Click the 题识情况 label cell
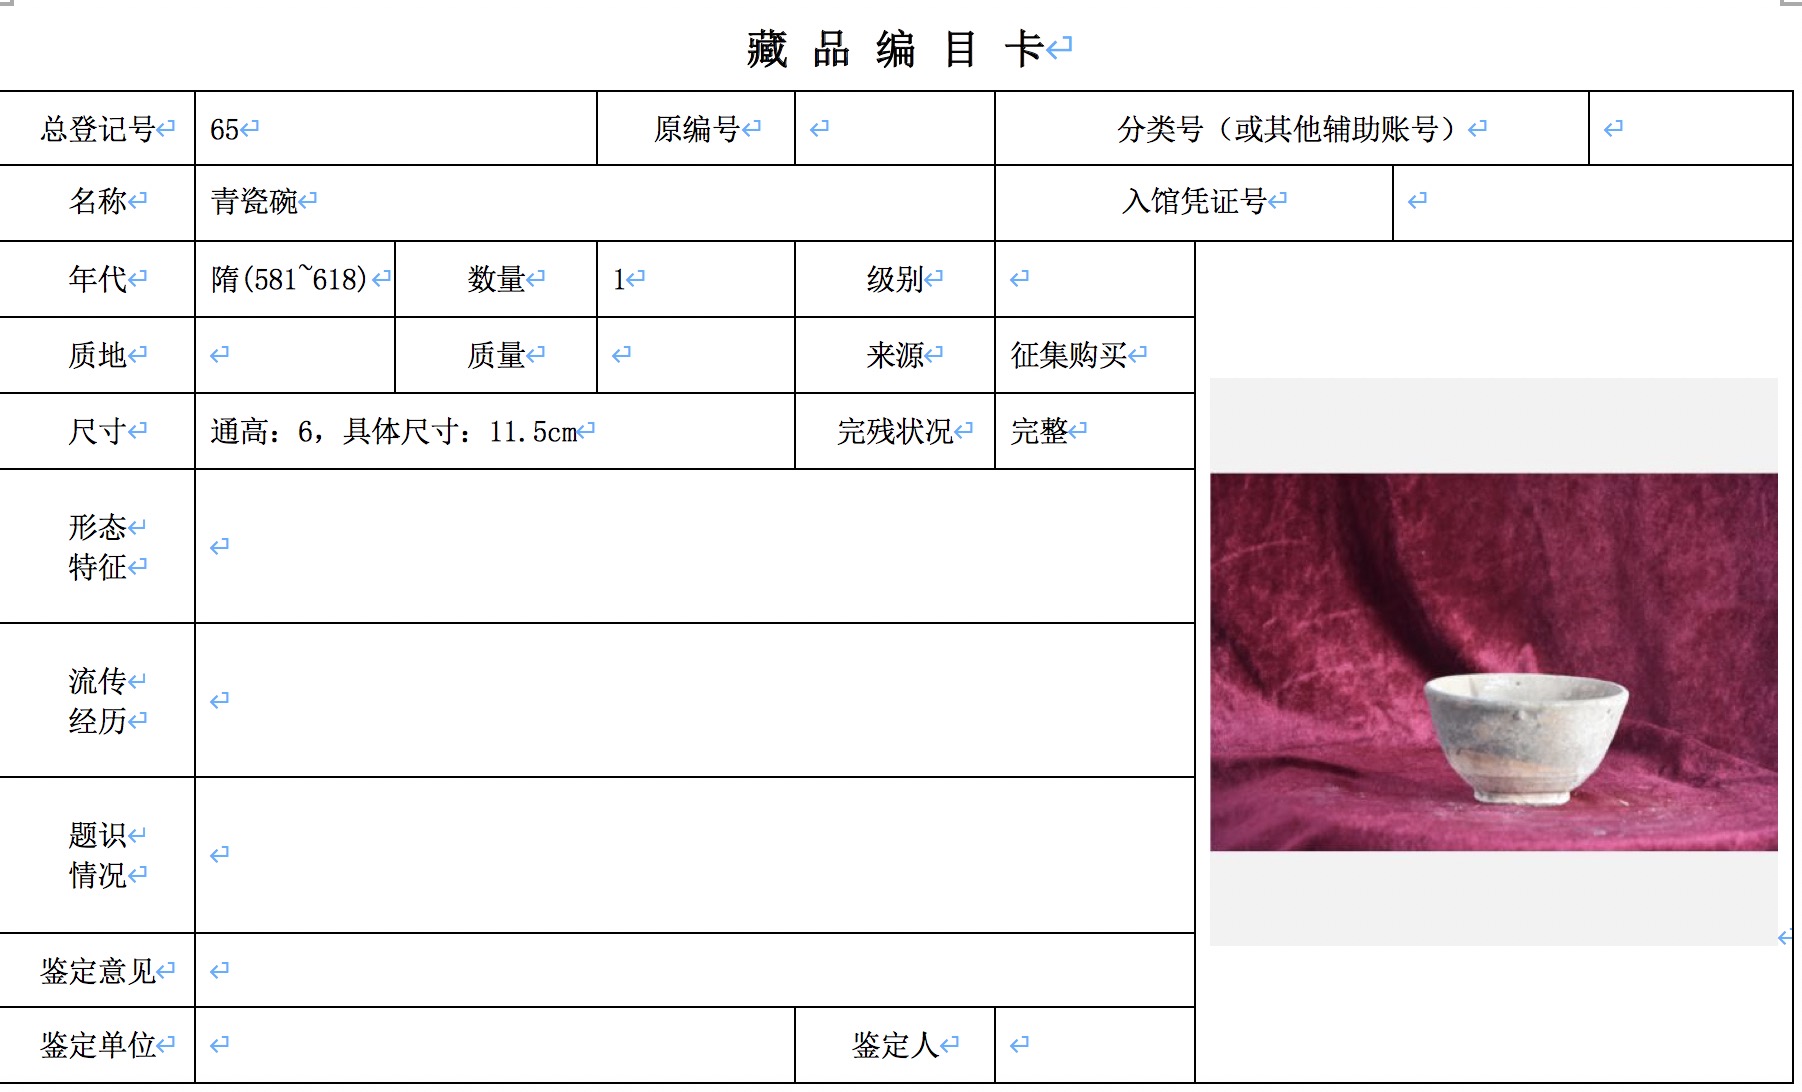 point(97,855)
